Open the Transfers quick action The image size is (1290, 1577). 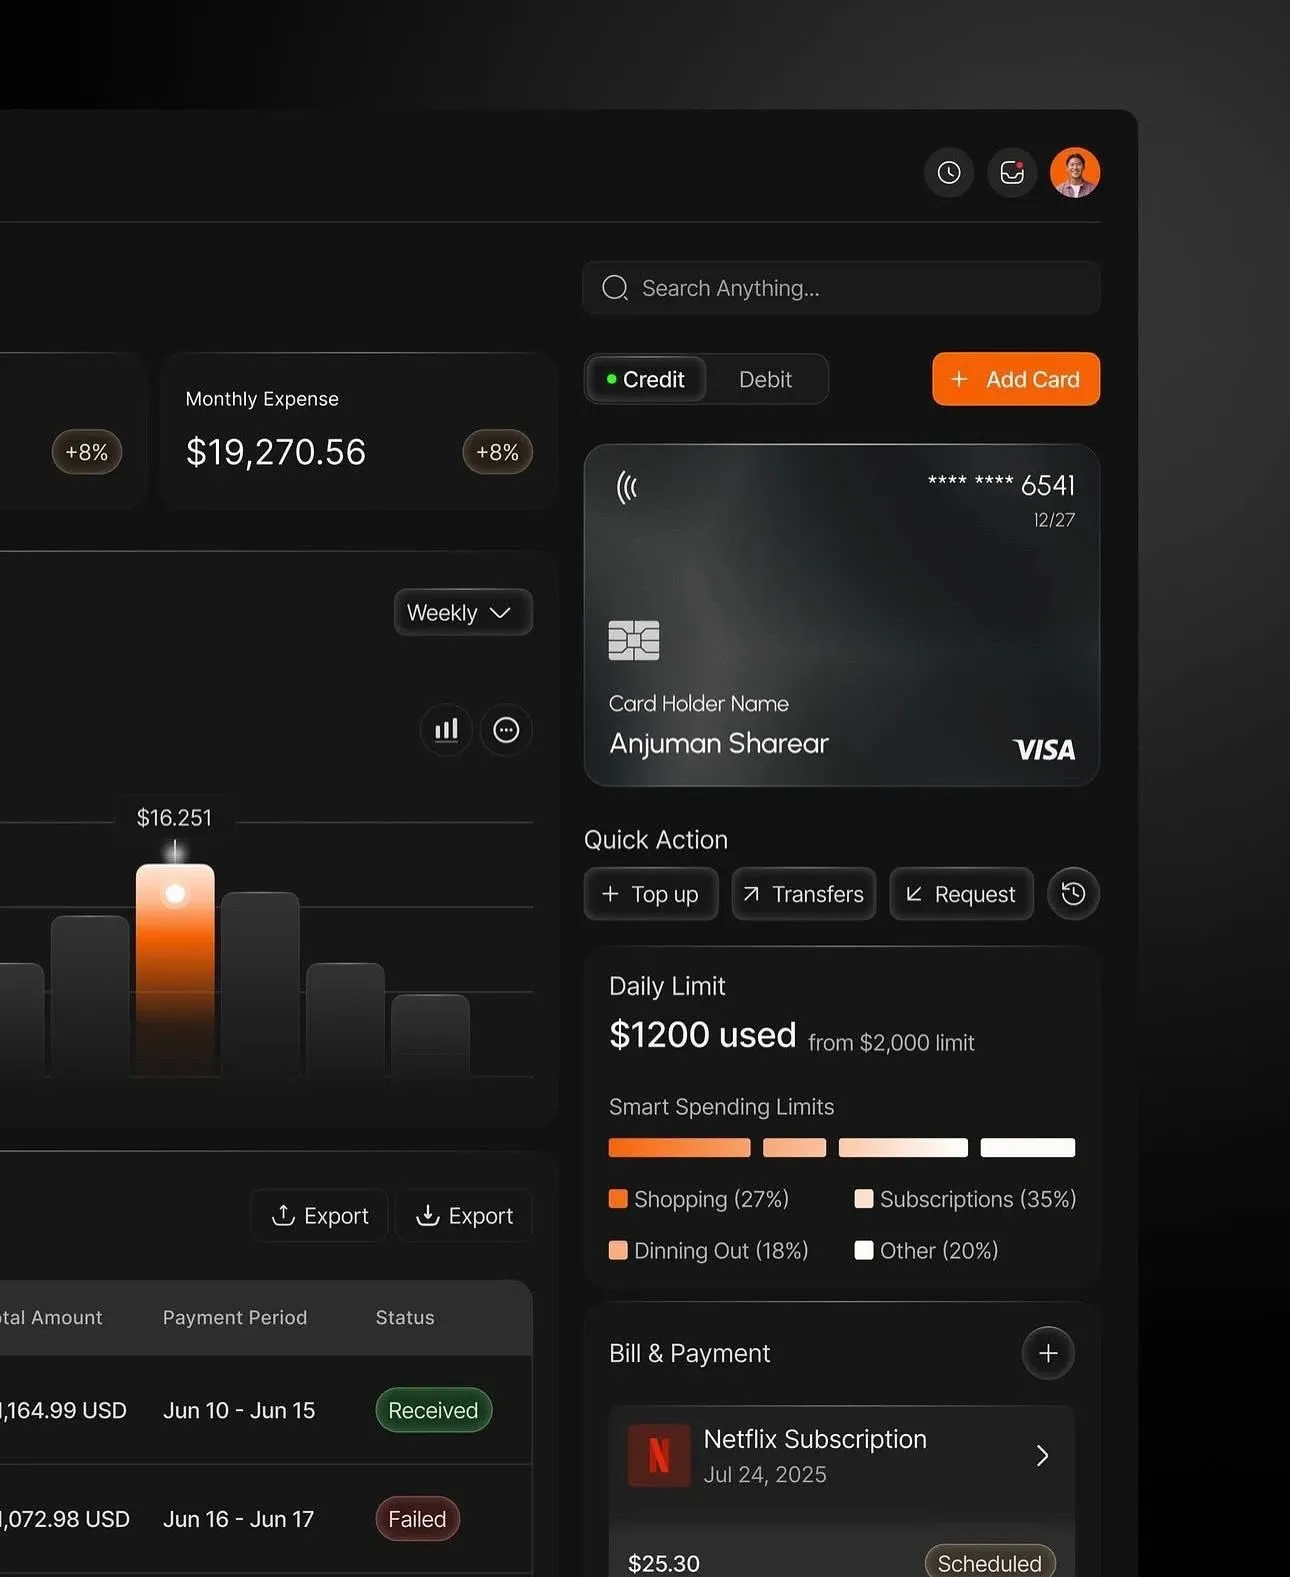pos(804,894)
